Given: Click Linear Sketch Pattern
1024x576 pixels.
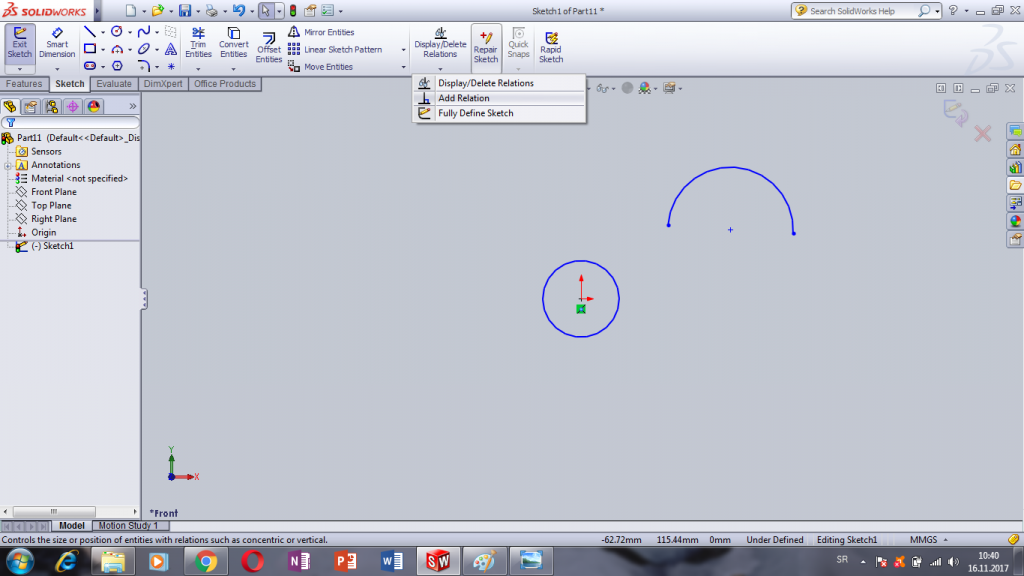Looking at the screenshot, I should point(335,50).
